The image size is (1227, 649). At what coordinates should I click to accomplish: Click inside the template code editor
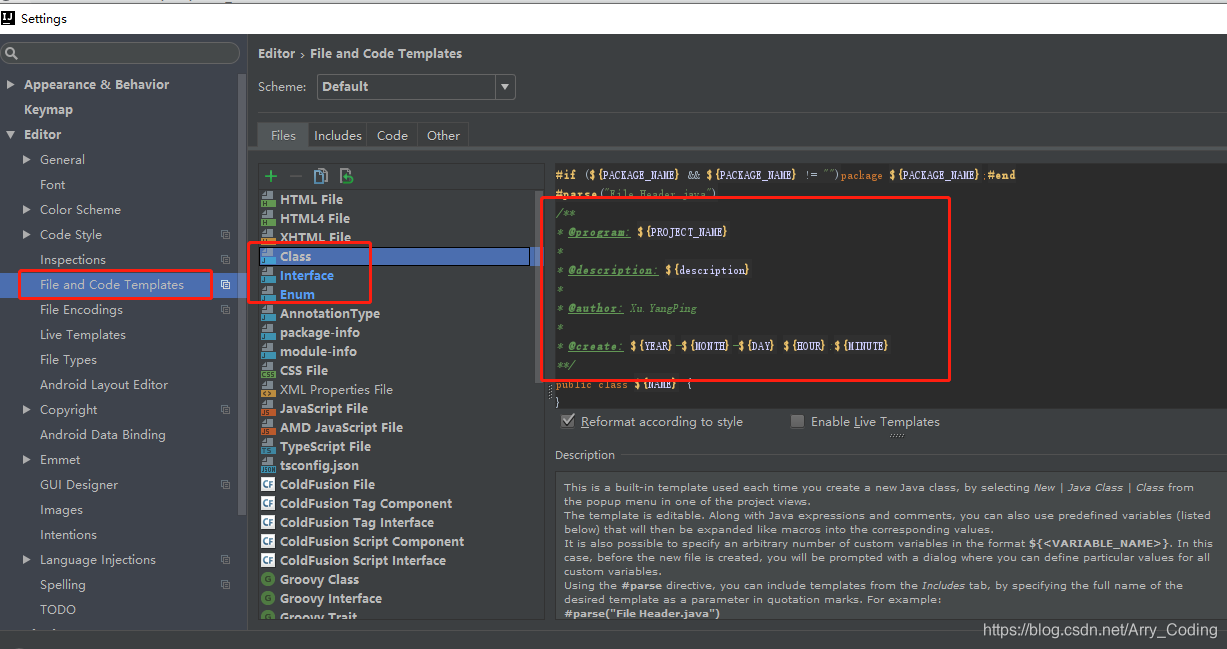(x=890, y=285)
